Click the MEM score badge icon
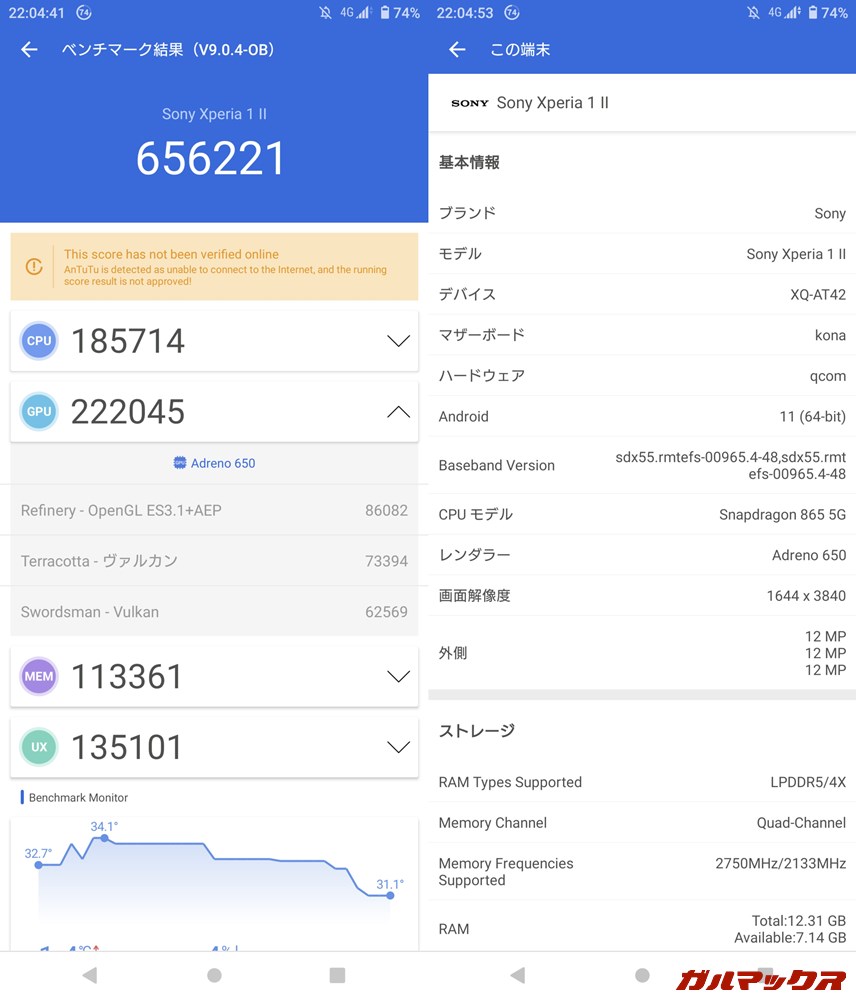 click(38, 676)
